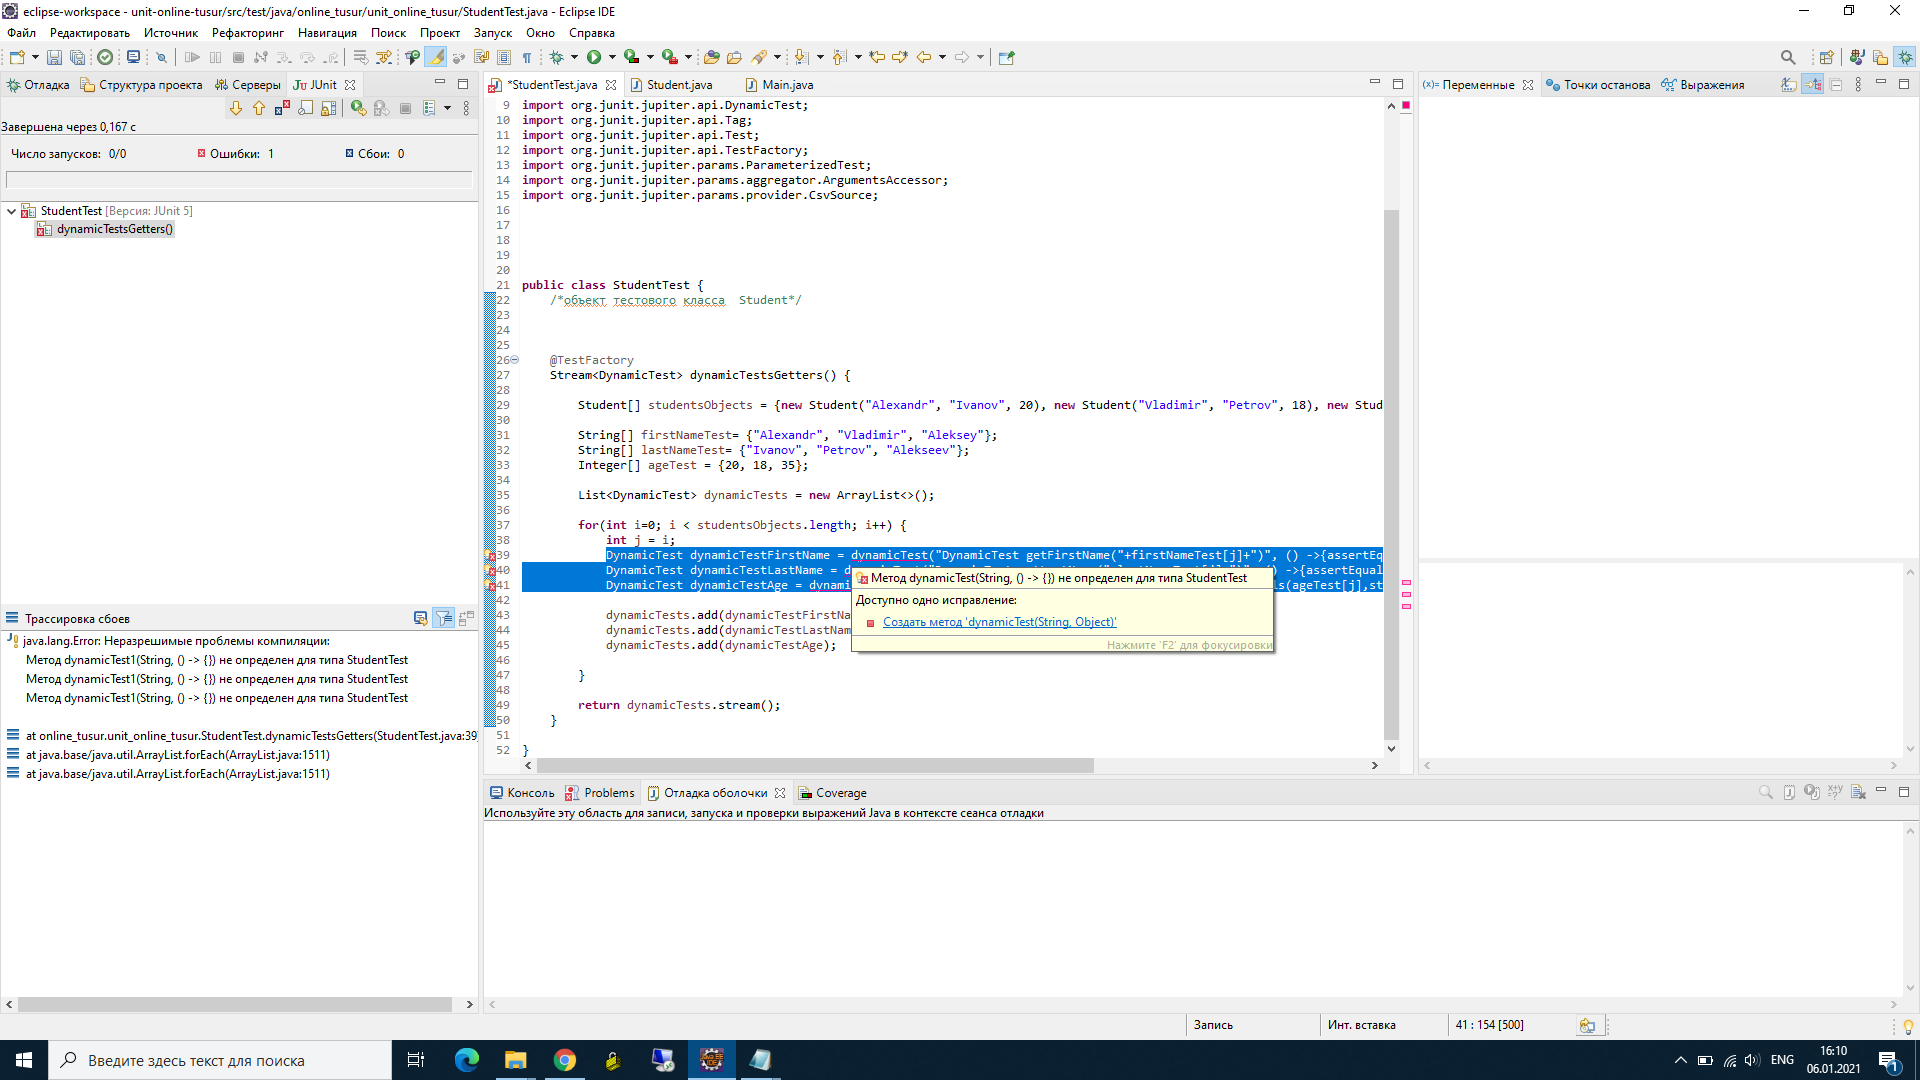Click the Next Annotation toolbar icon
The height and width of the screenshot is (1080, 1920).
point(801,57)
